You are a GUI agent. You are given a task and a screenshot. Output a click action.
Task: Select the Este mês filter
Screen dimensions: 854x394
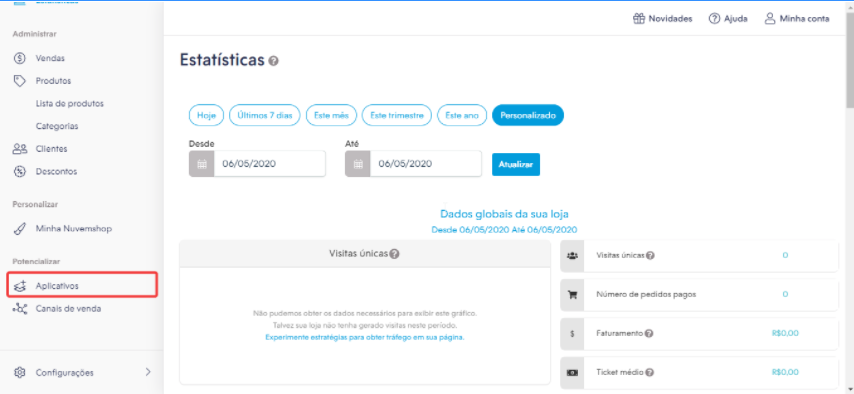point(331,116)
